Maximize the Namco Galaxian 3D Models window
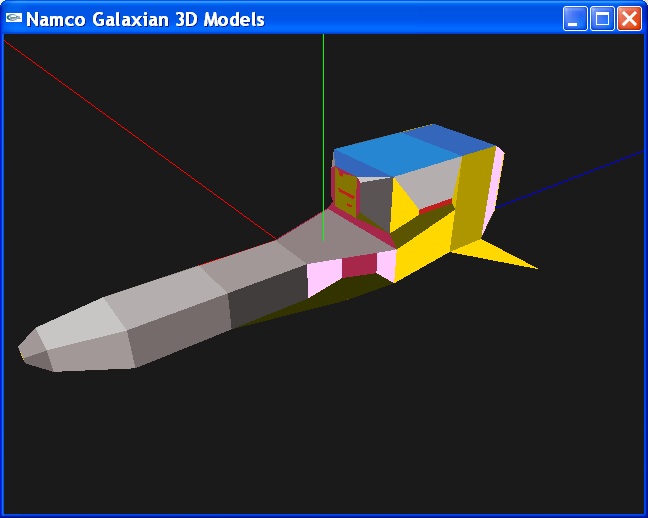Viewport: 648px width, 518px height. 602,19
